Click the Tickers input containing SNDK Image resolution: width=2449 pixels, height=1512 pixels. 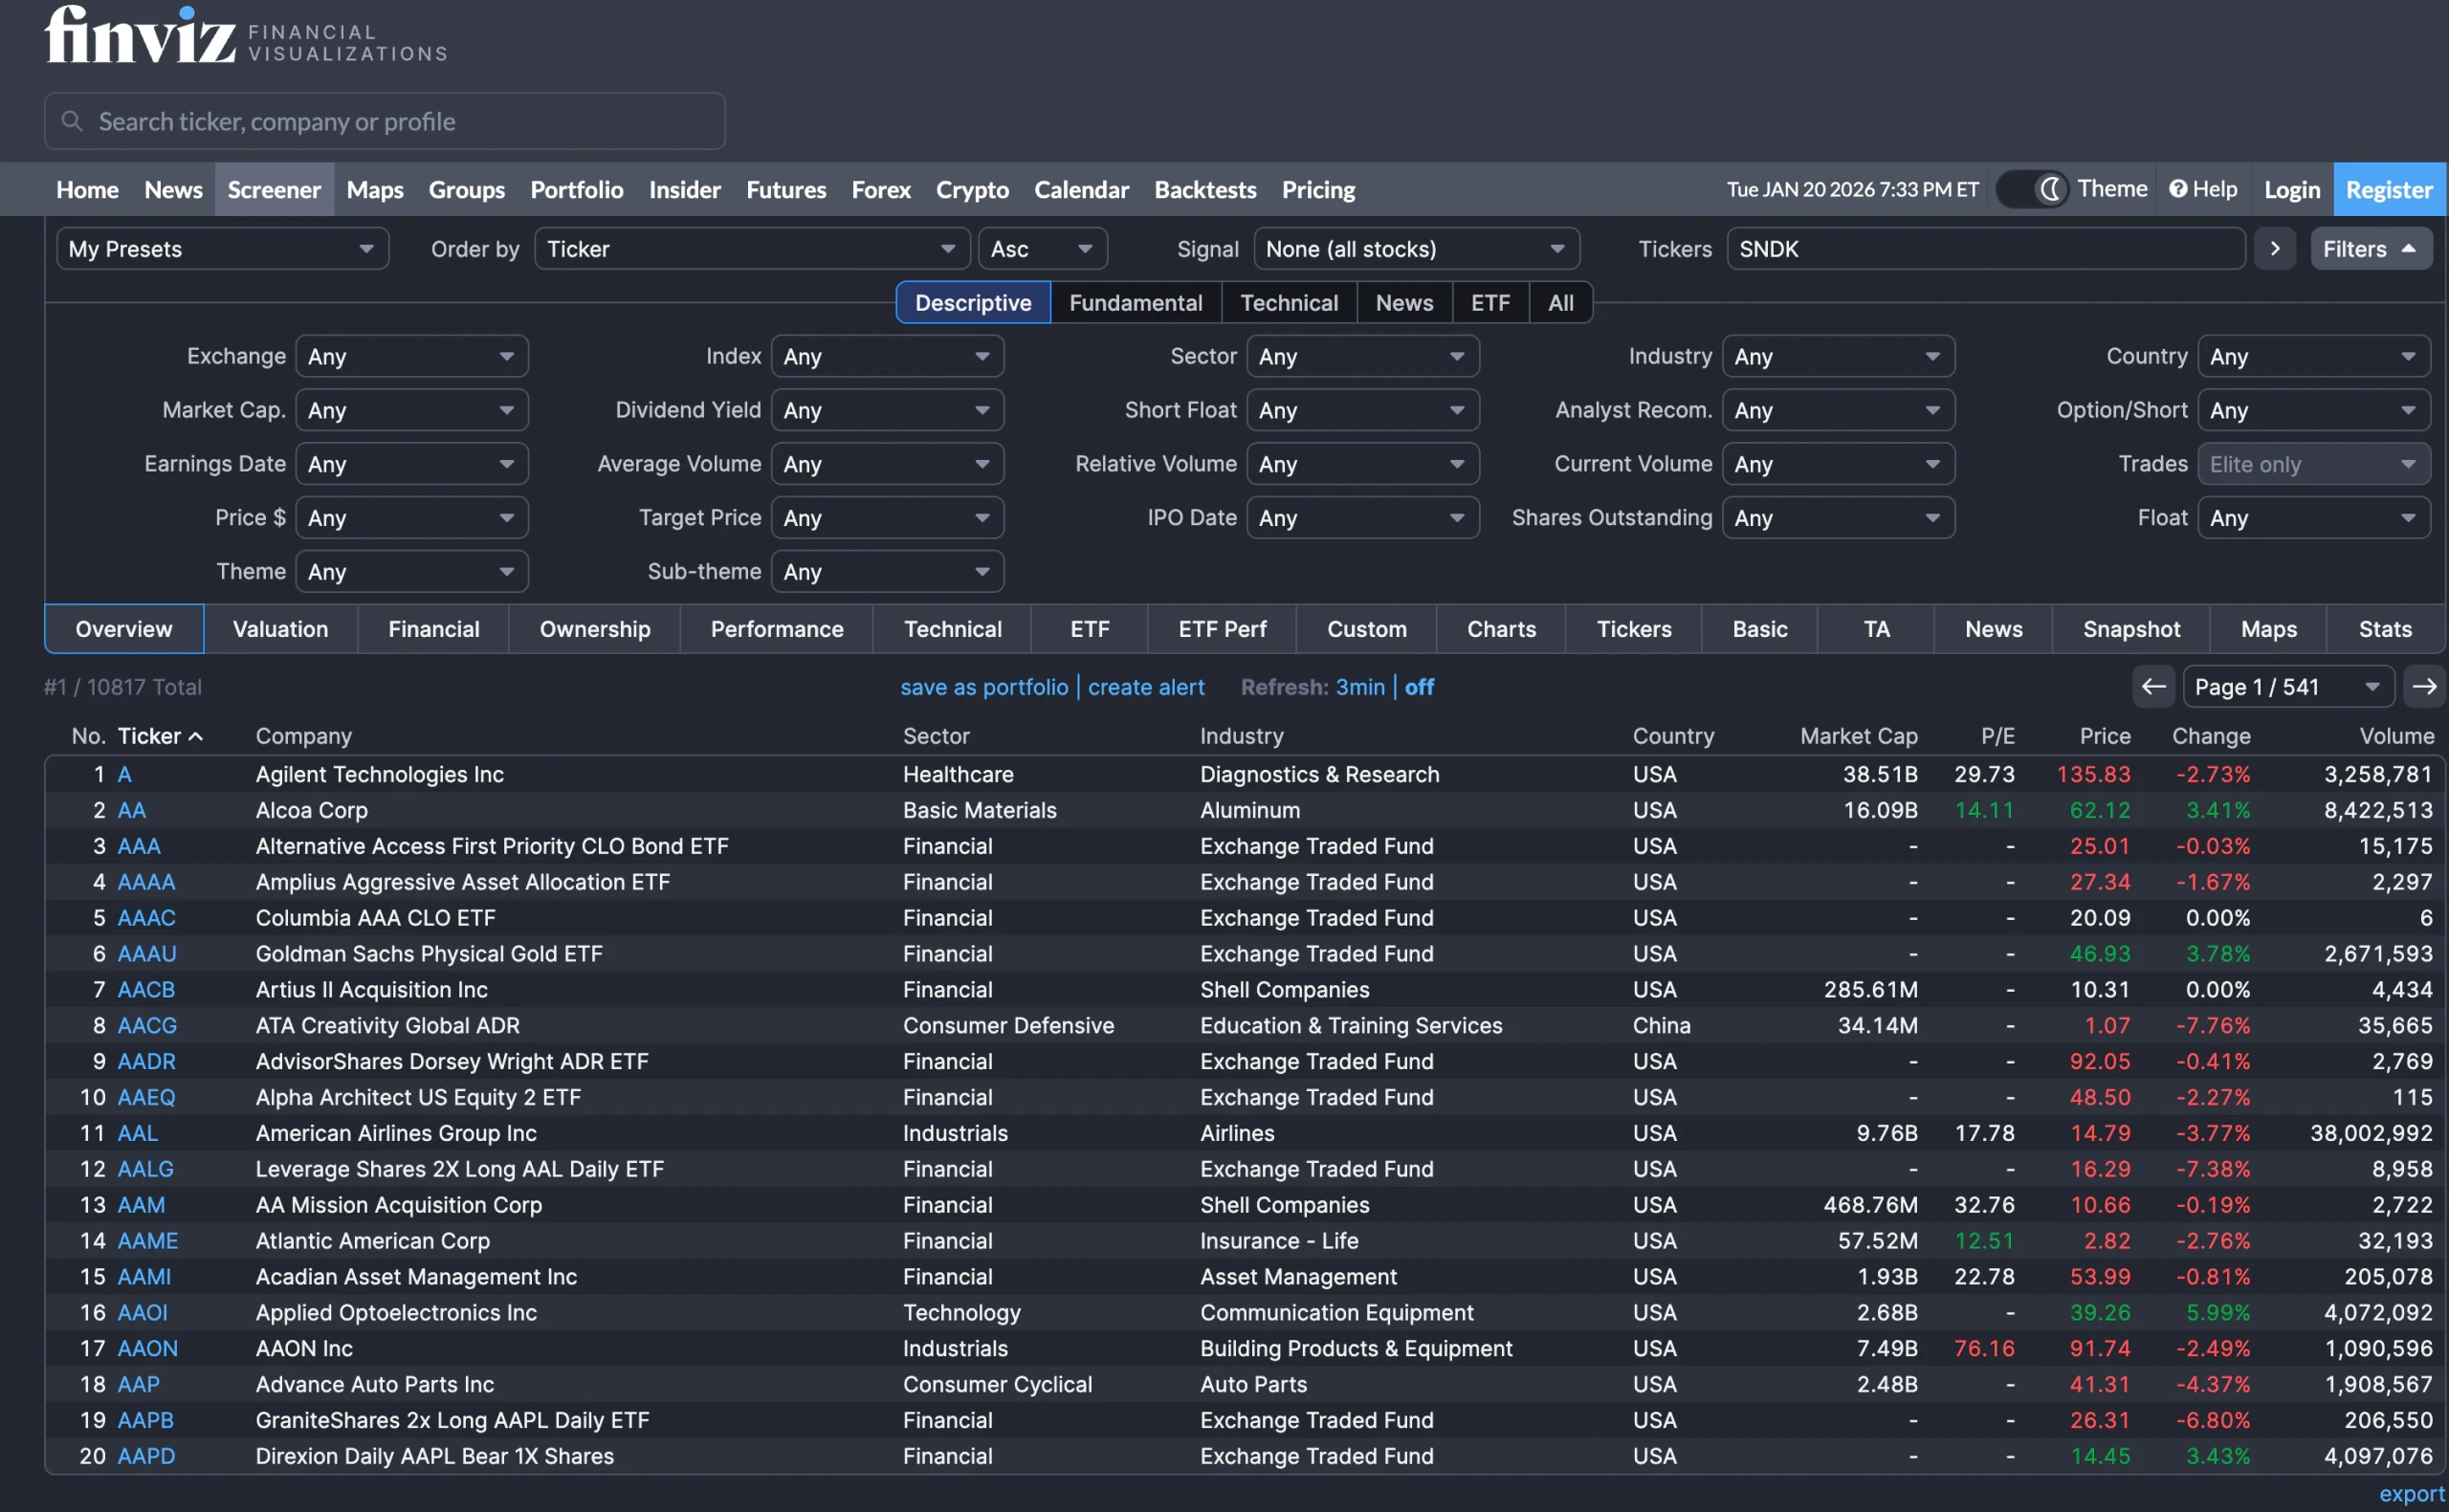pos(1984,249)
